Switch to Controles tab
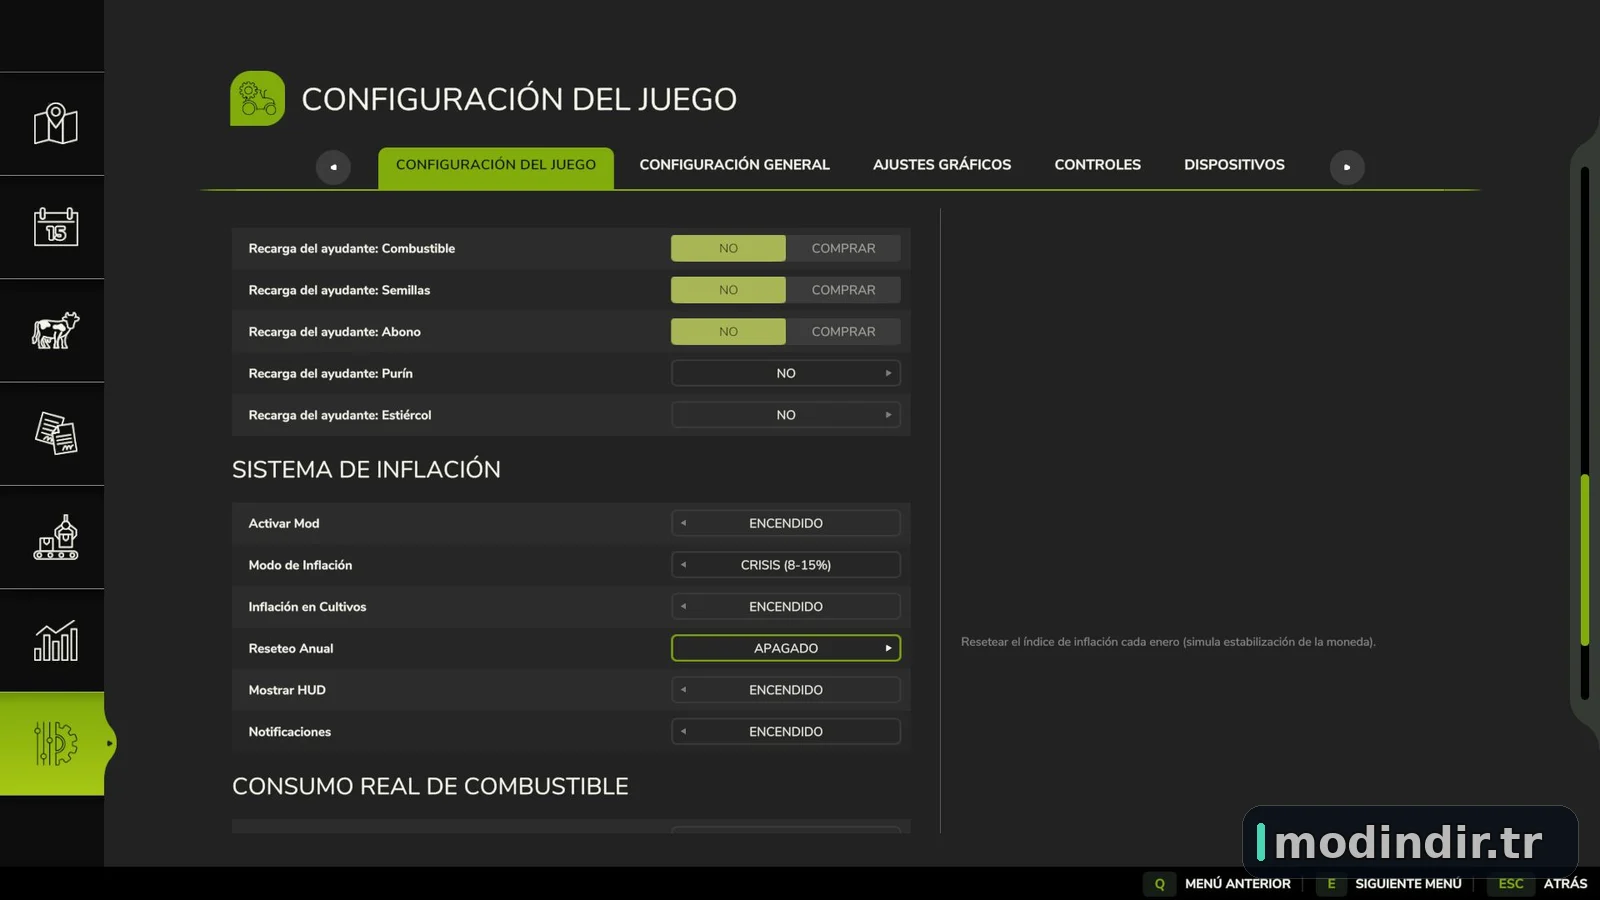The width and height of the screenshot is (1600, 900). point(1097,165)
